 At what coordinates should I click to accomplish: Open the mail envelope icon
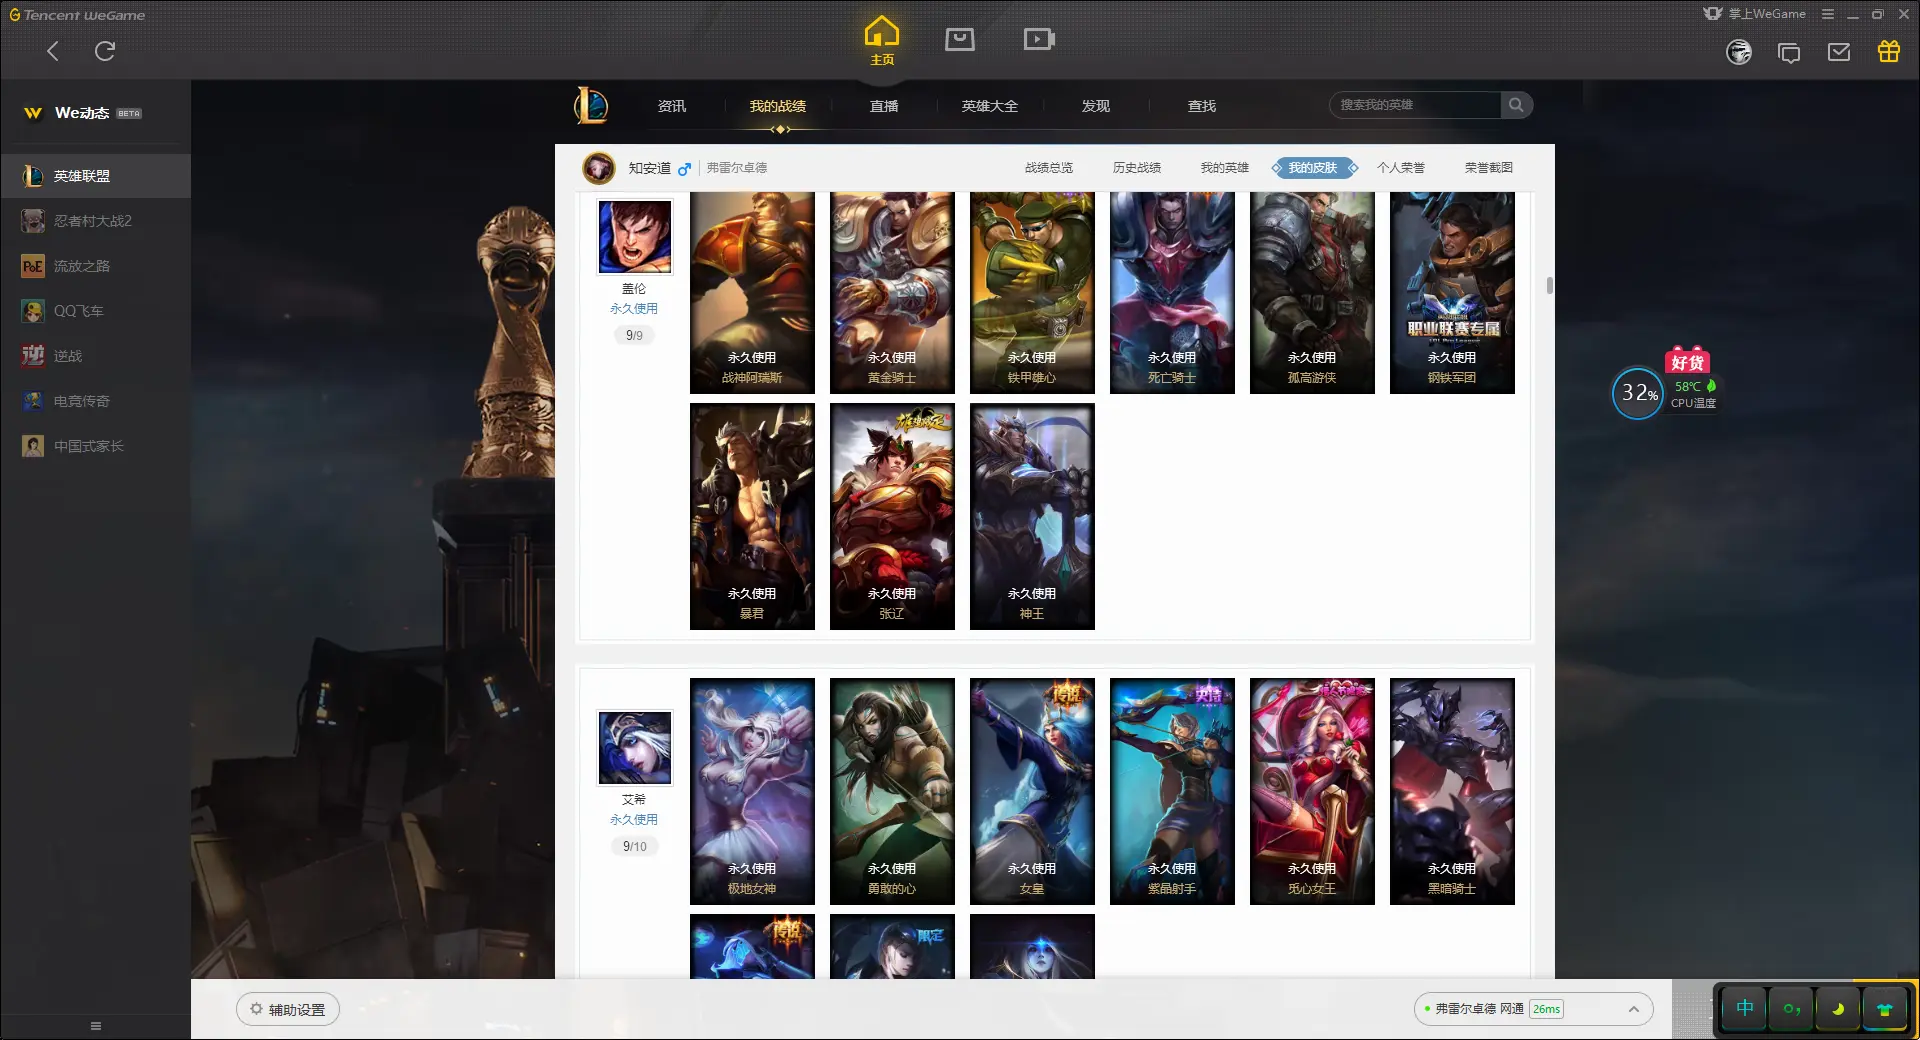1839,52
